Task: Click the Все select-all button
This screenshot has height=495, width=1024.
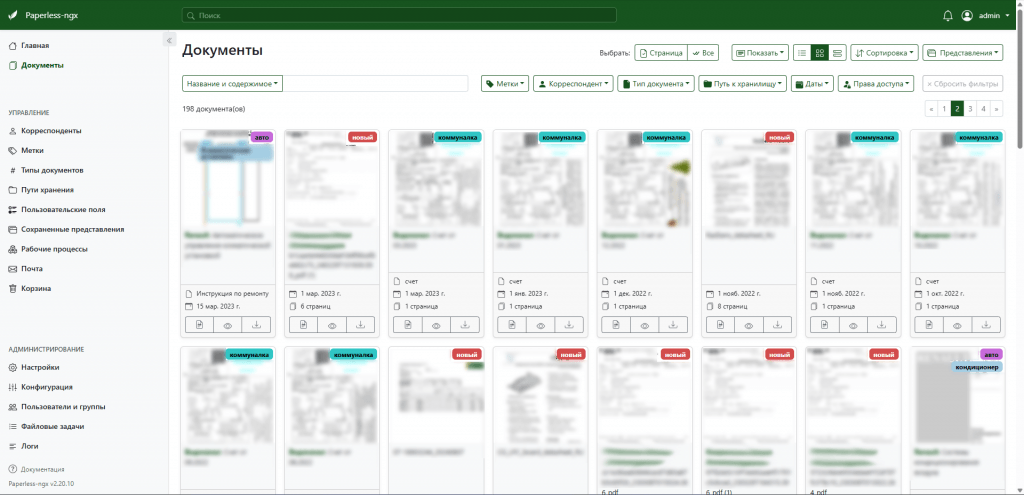Action: [x=703, y=53]
